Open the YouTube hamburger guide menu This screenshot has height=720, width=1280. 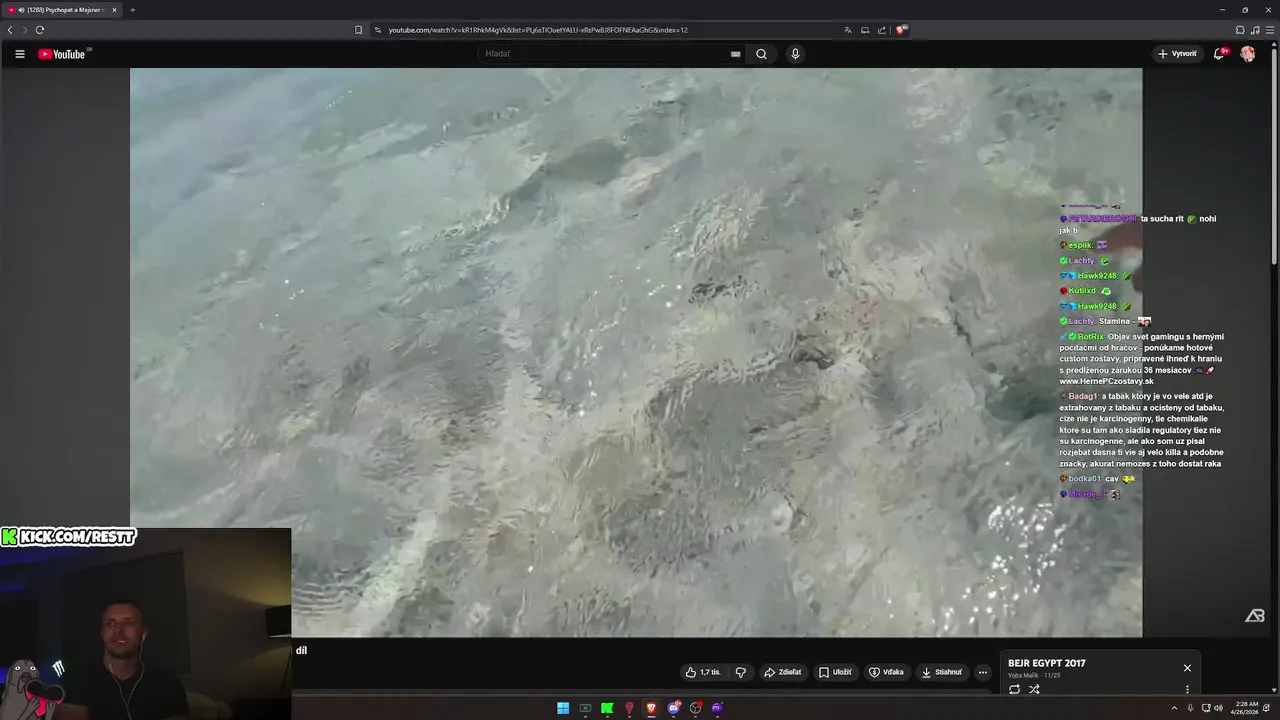(19, 54)
